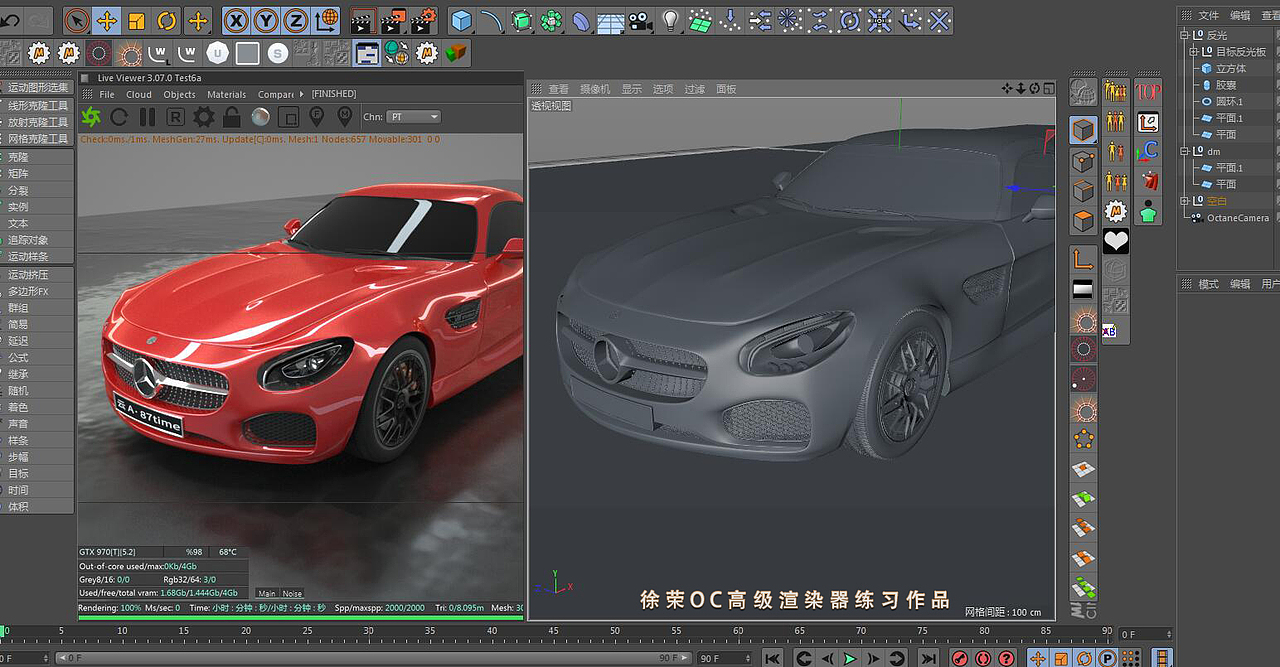1280x667 pixels.
Task: Record active objects keyframe button
Action: (x=960, y=658)
